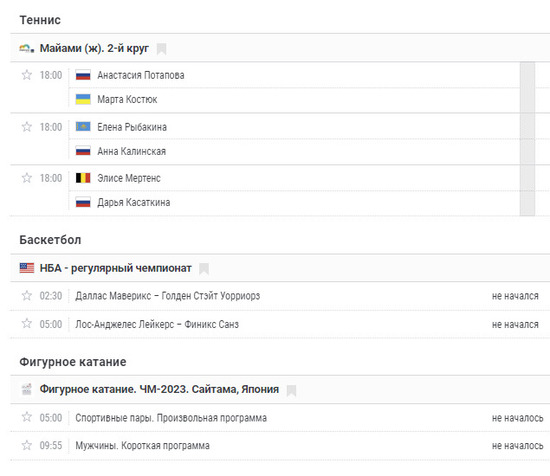
Task: Open Фигурное катание ЧМ-2023 Сайтама page
Action: [159, 389]
